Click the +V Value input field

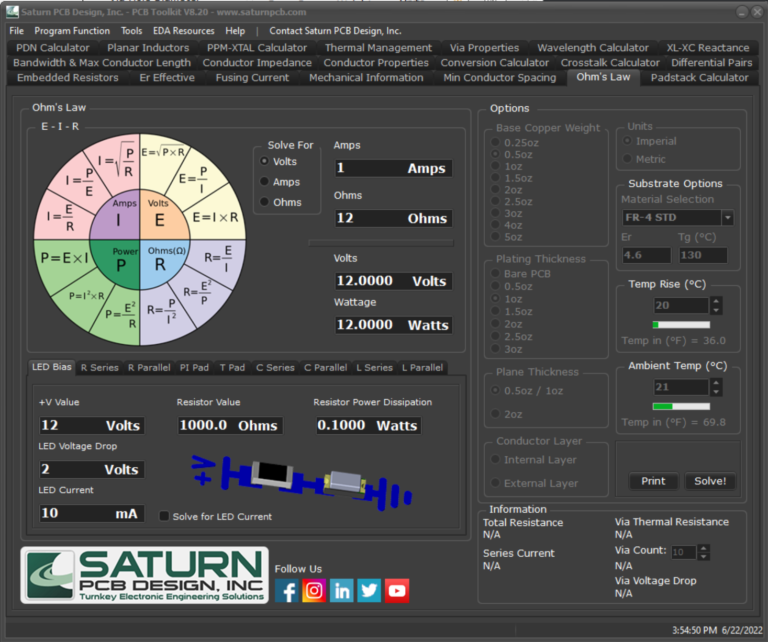[90, 425]
